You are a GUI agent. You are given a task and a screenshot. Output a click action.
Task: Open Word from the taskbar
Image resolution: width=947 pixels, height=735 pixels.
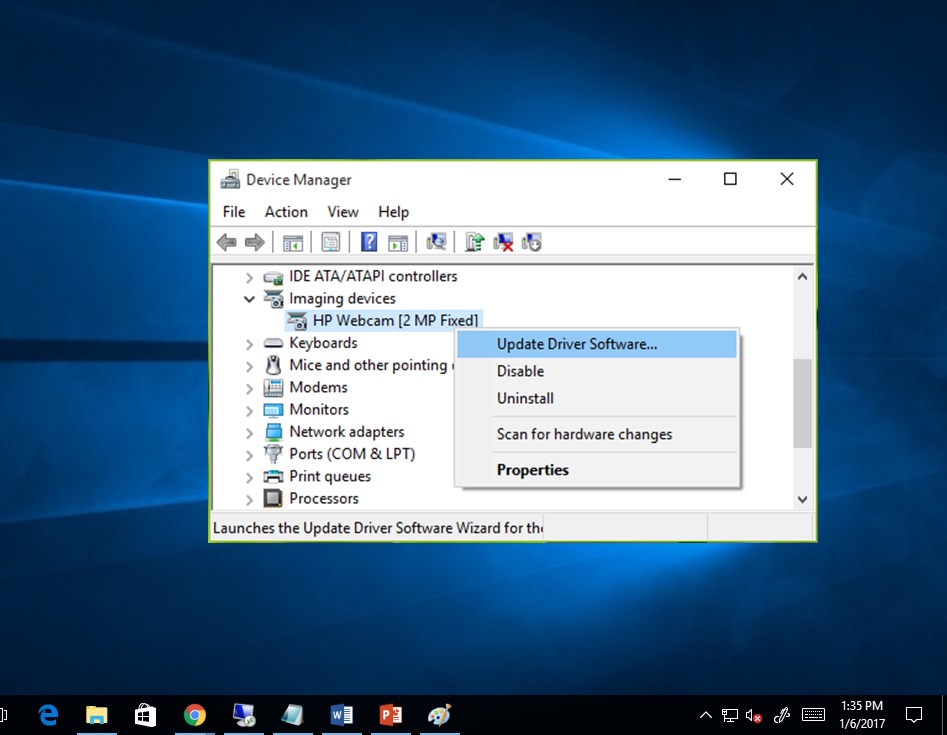(342, 715)
